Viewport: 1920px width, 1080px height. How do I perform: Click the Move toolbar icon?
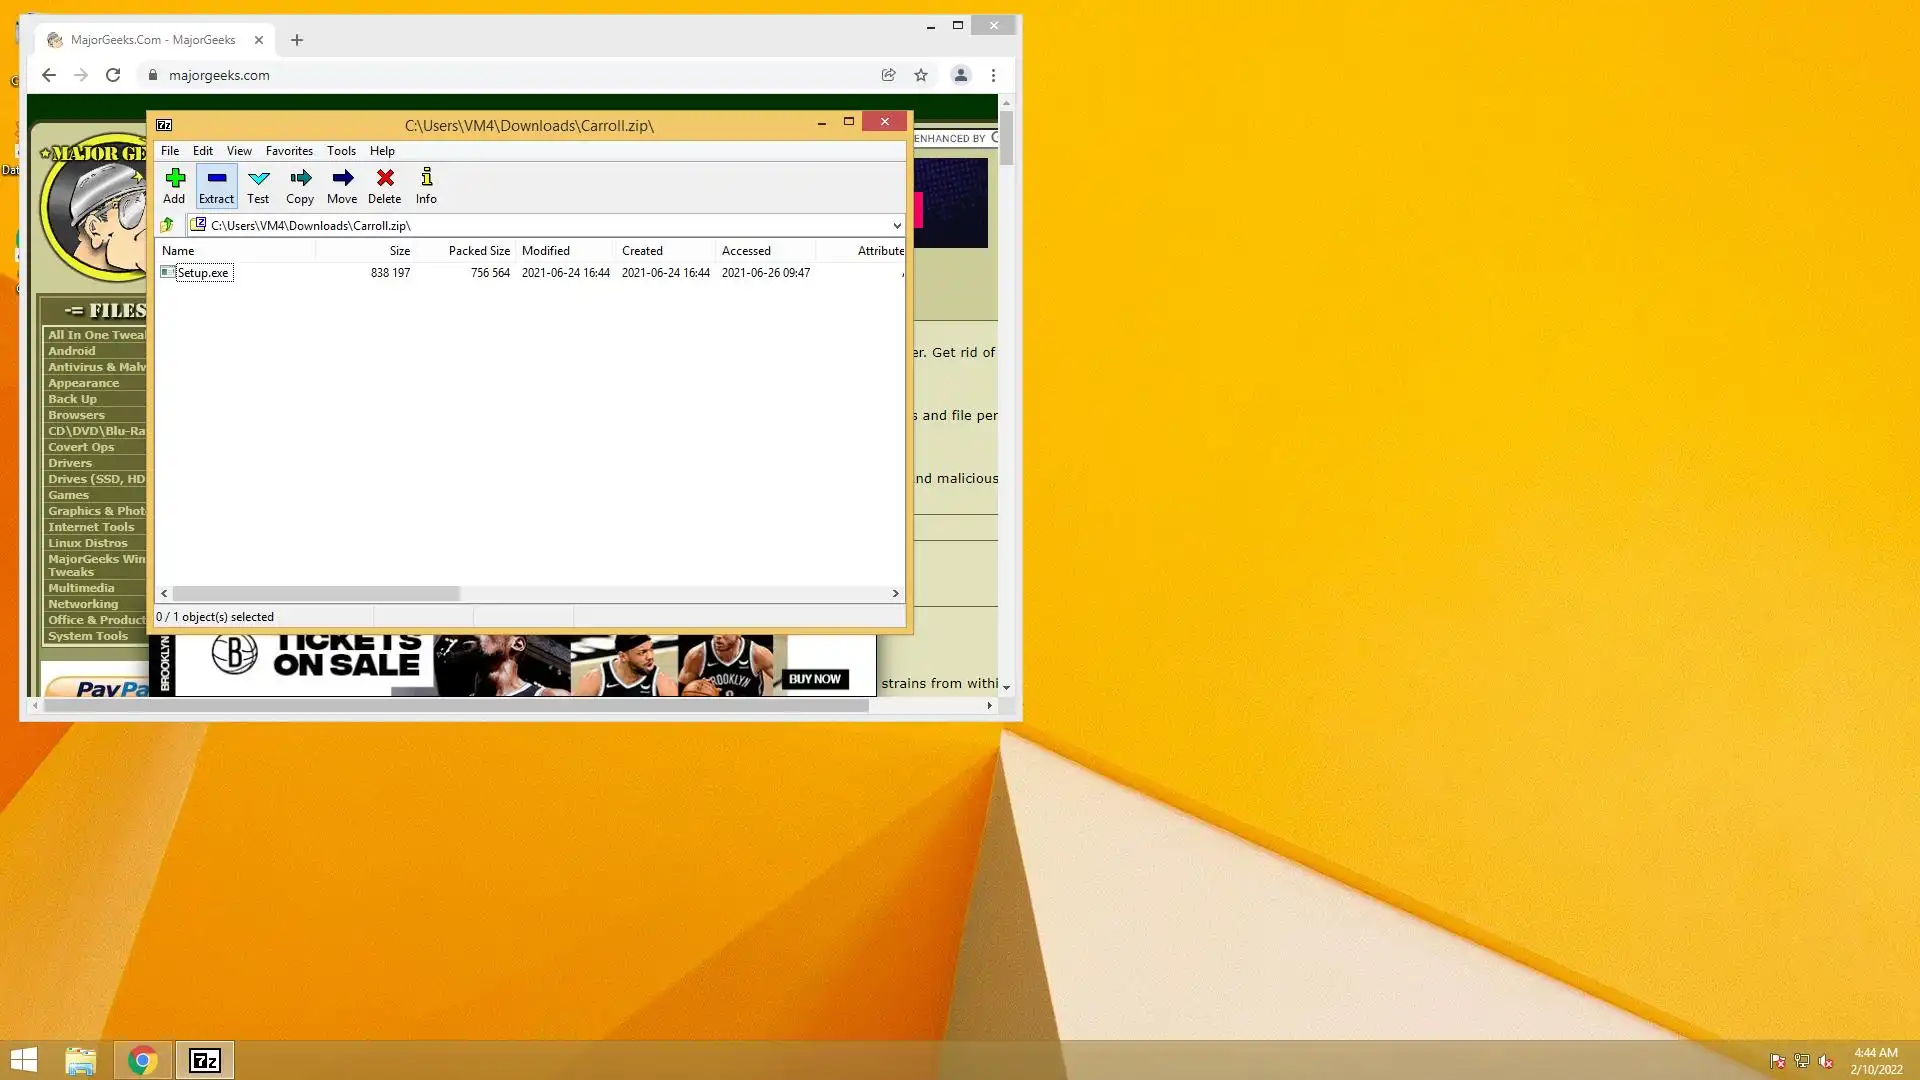tap(342, 185)
